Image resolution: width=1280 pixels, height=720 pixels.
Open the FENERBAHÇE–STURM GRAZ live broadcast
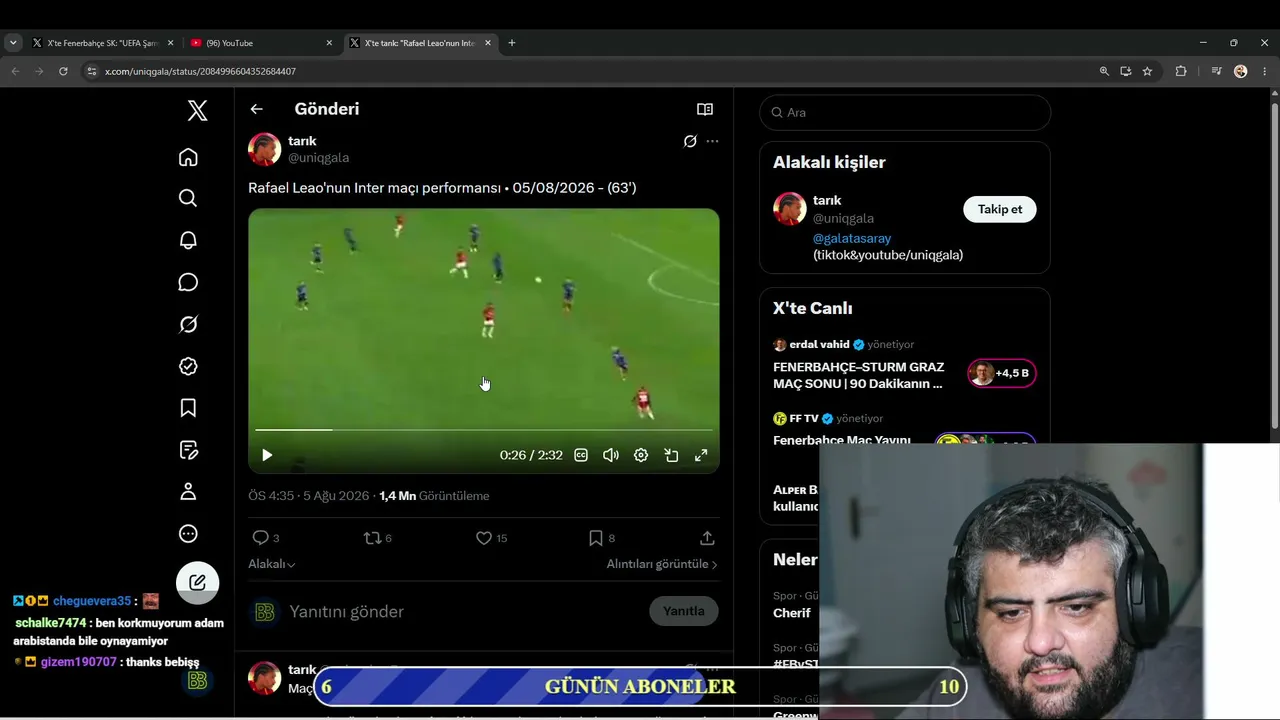[858, 375]
